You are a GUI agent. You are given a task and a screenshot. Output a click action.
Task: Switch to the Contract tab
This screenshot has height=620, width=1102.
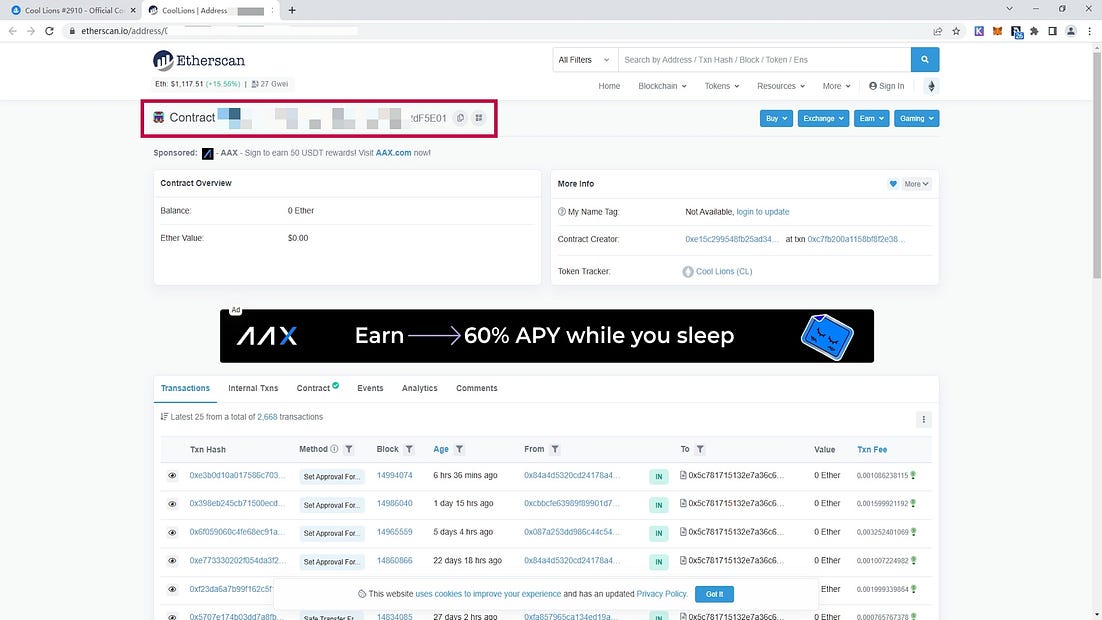(317, 388)
